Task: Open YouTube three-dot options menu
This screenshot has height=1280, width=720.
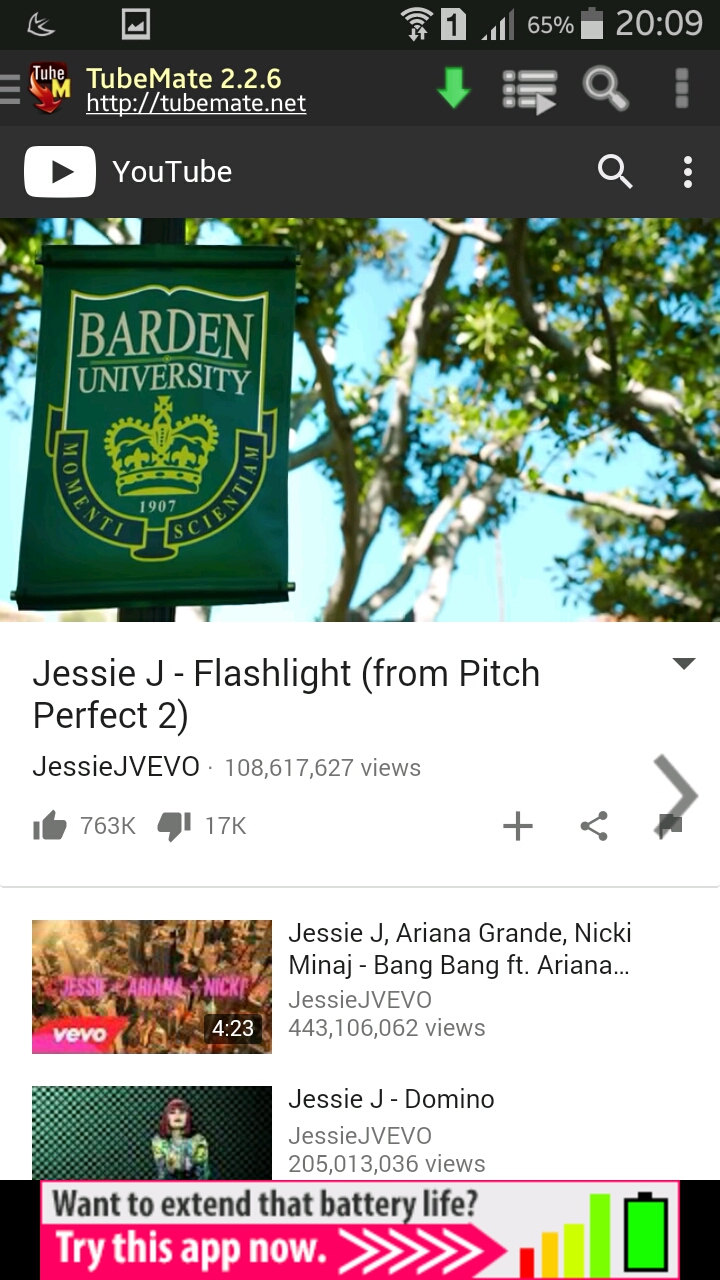Action: (688, 172)
